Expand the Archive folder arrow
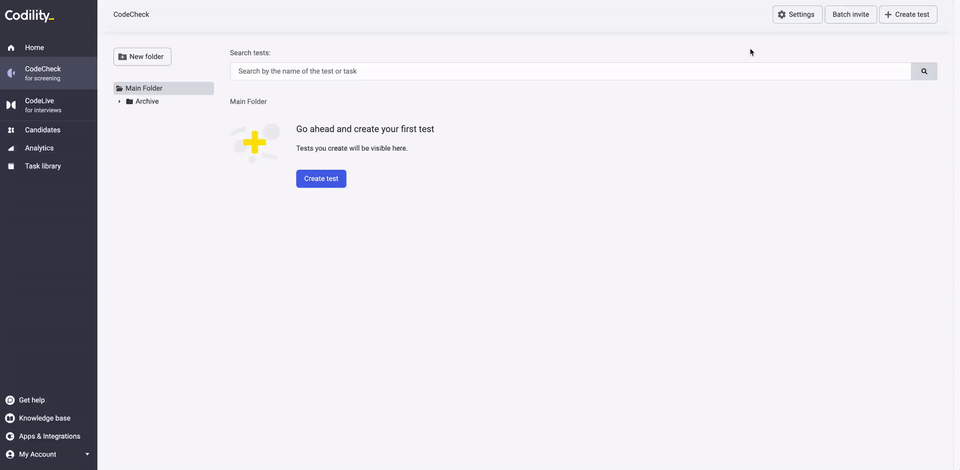Viewport: 960px width, 470px height. 119,102
